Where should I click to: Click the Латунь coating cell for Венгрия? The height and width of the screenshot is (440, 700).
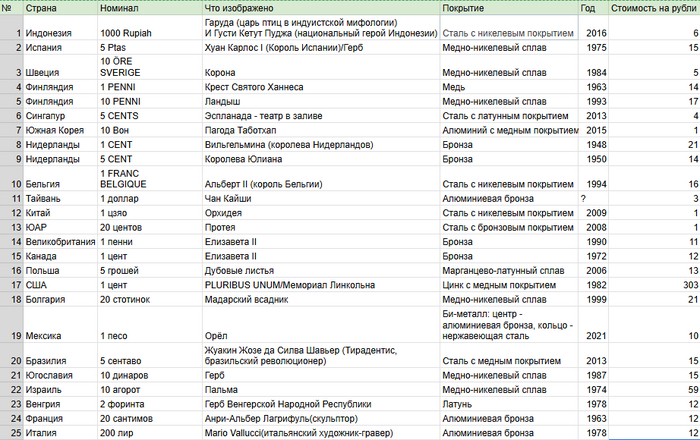click(x=509, y=404)
